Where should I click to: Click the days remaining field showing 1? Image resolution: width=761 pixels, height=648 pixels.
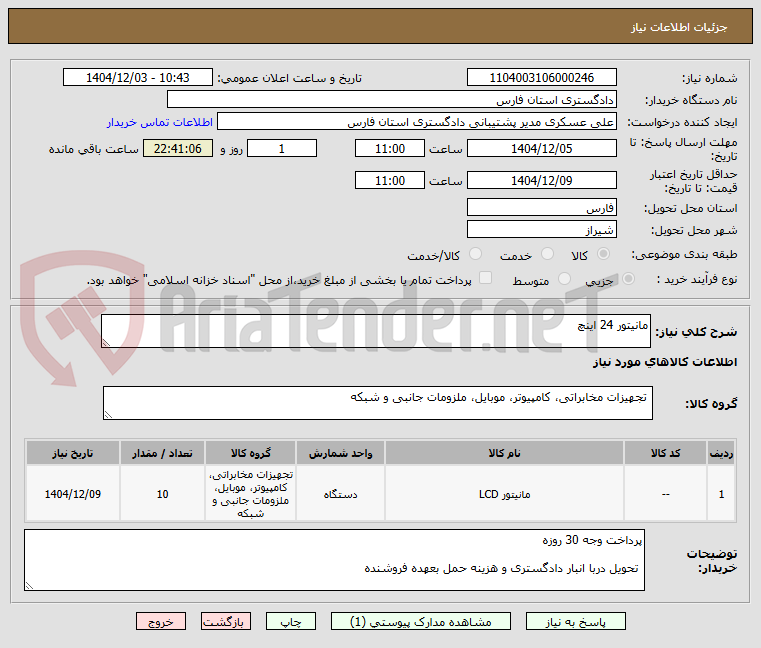tap(282, 148)
